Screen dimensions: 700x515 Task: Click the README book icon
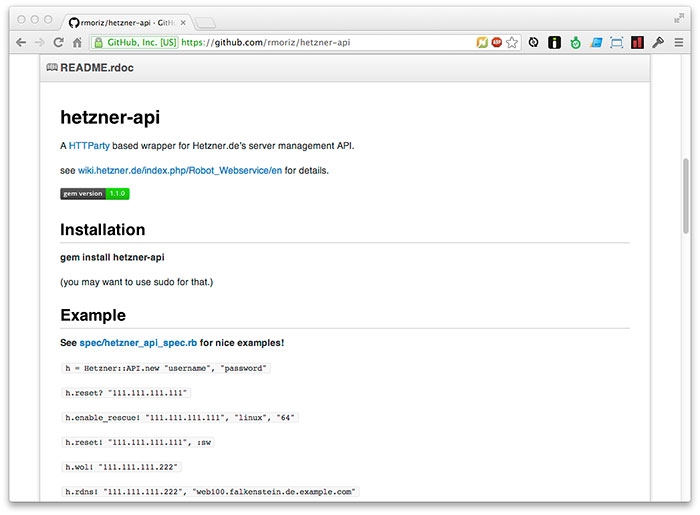click(x=52, y=67)
